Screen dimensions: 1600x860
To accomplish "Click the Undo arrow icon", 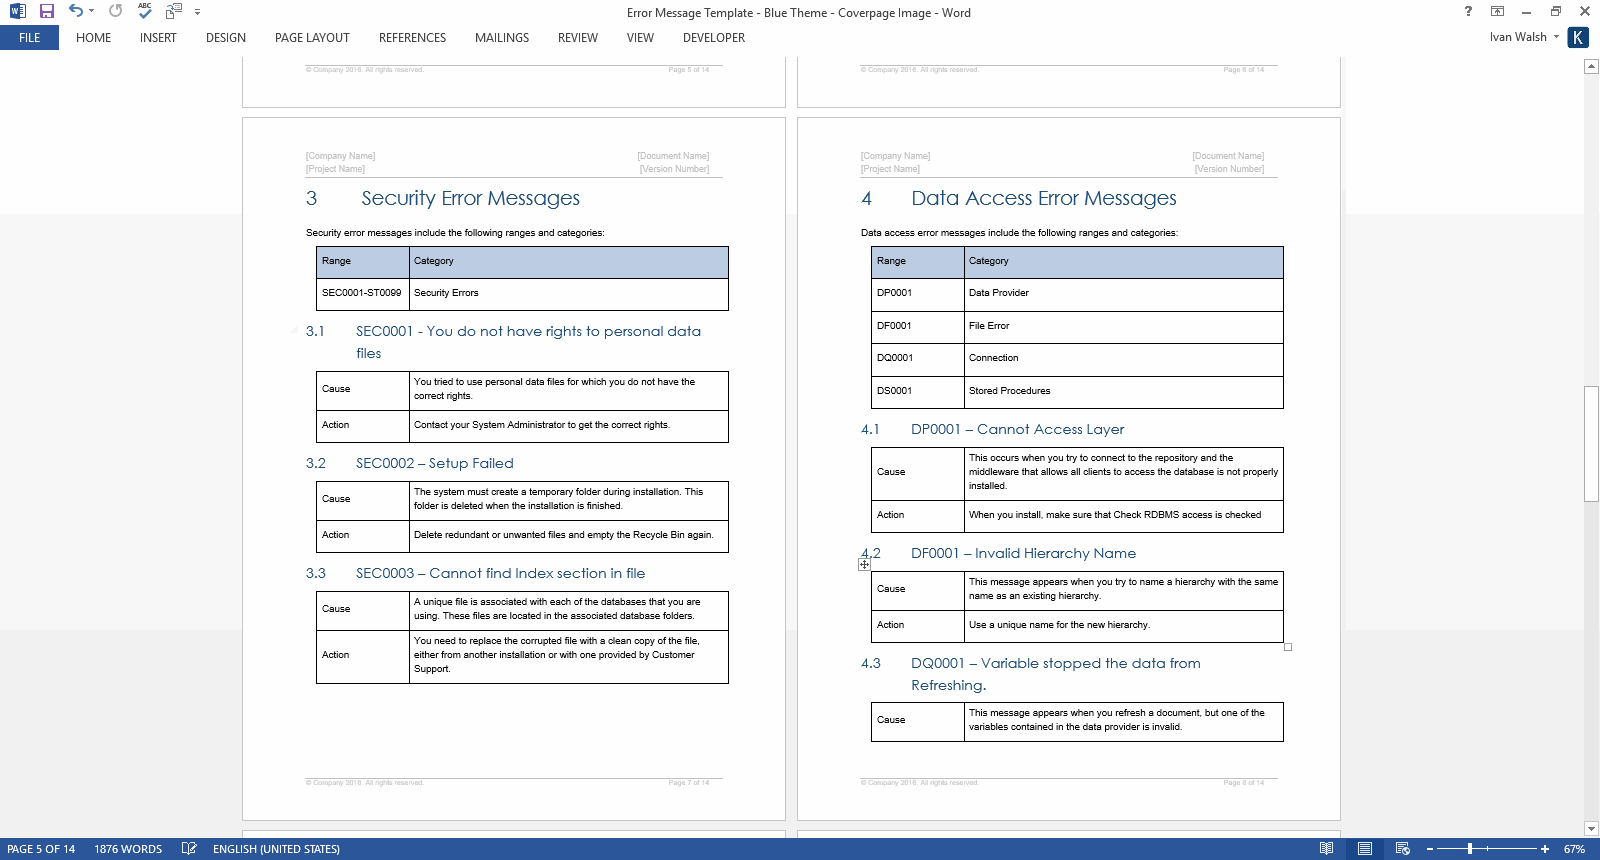I will (75, 11).
